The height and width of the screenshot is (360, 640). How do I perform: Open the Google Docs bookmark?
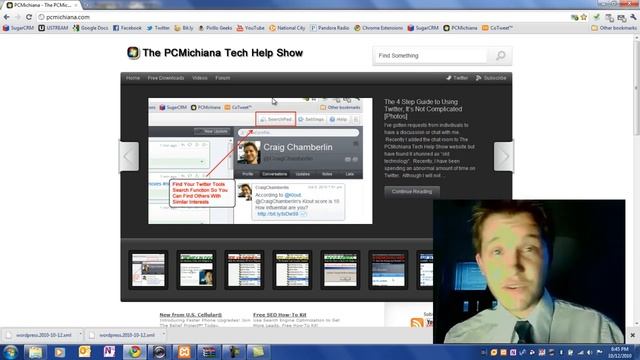91,28
